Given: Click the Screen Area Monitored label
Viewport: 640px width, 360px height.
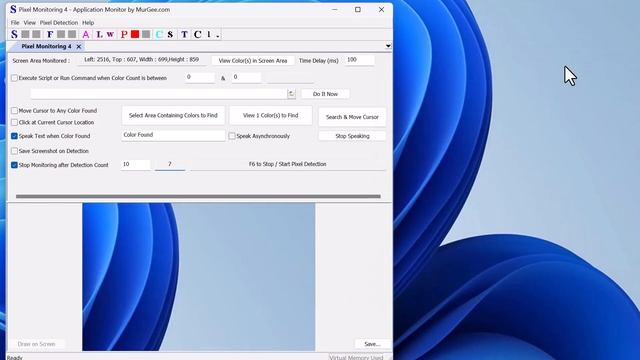Looking at the screenshot, I should [x=41, y=60].
